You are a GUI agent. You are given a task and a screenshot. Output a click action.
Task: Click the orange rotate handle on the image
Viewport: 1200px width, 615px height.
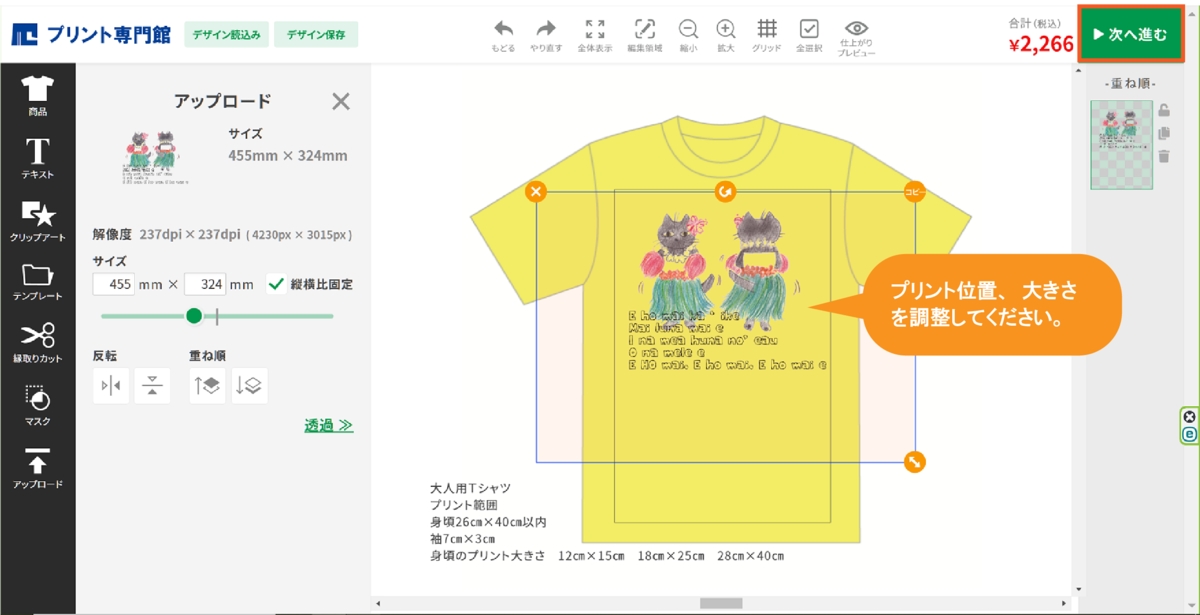tap(725, 191)
